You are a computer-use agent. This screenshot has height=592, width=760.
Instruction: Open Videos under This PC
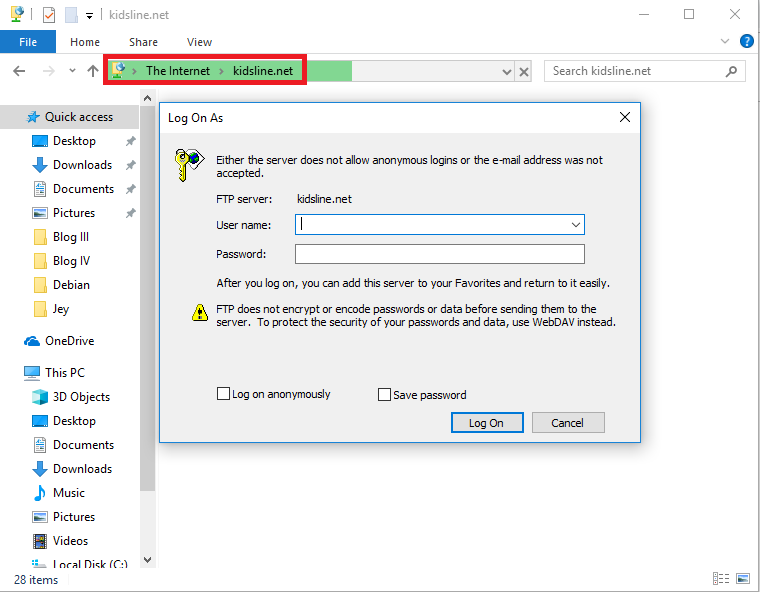[x=70, y=541]
